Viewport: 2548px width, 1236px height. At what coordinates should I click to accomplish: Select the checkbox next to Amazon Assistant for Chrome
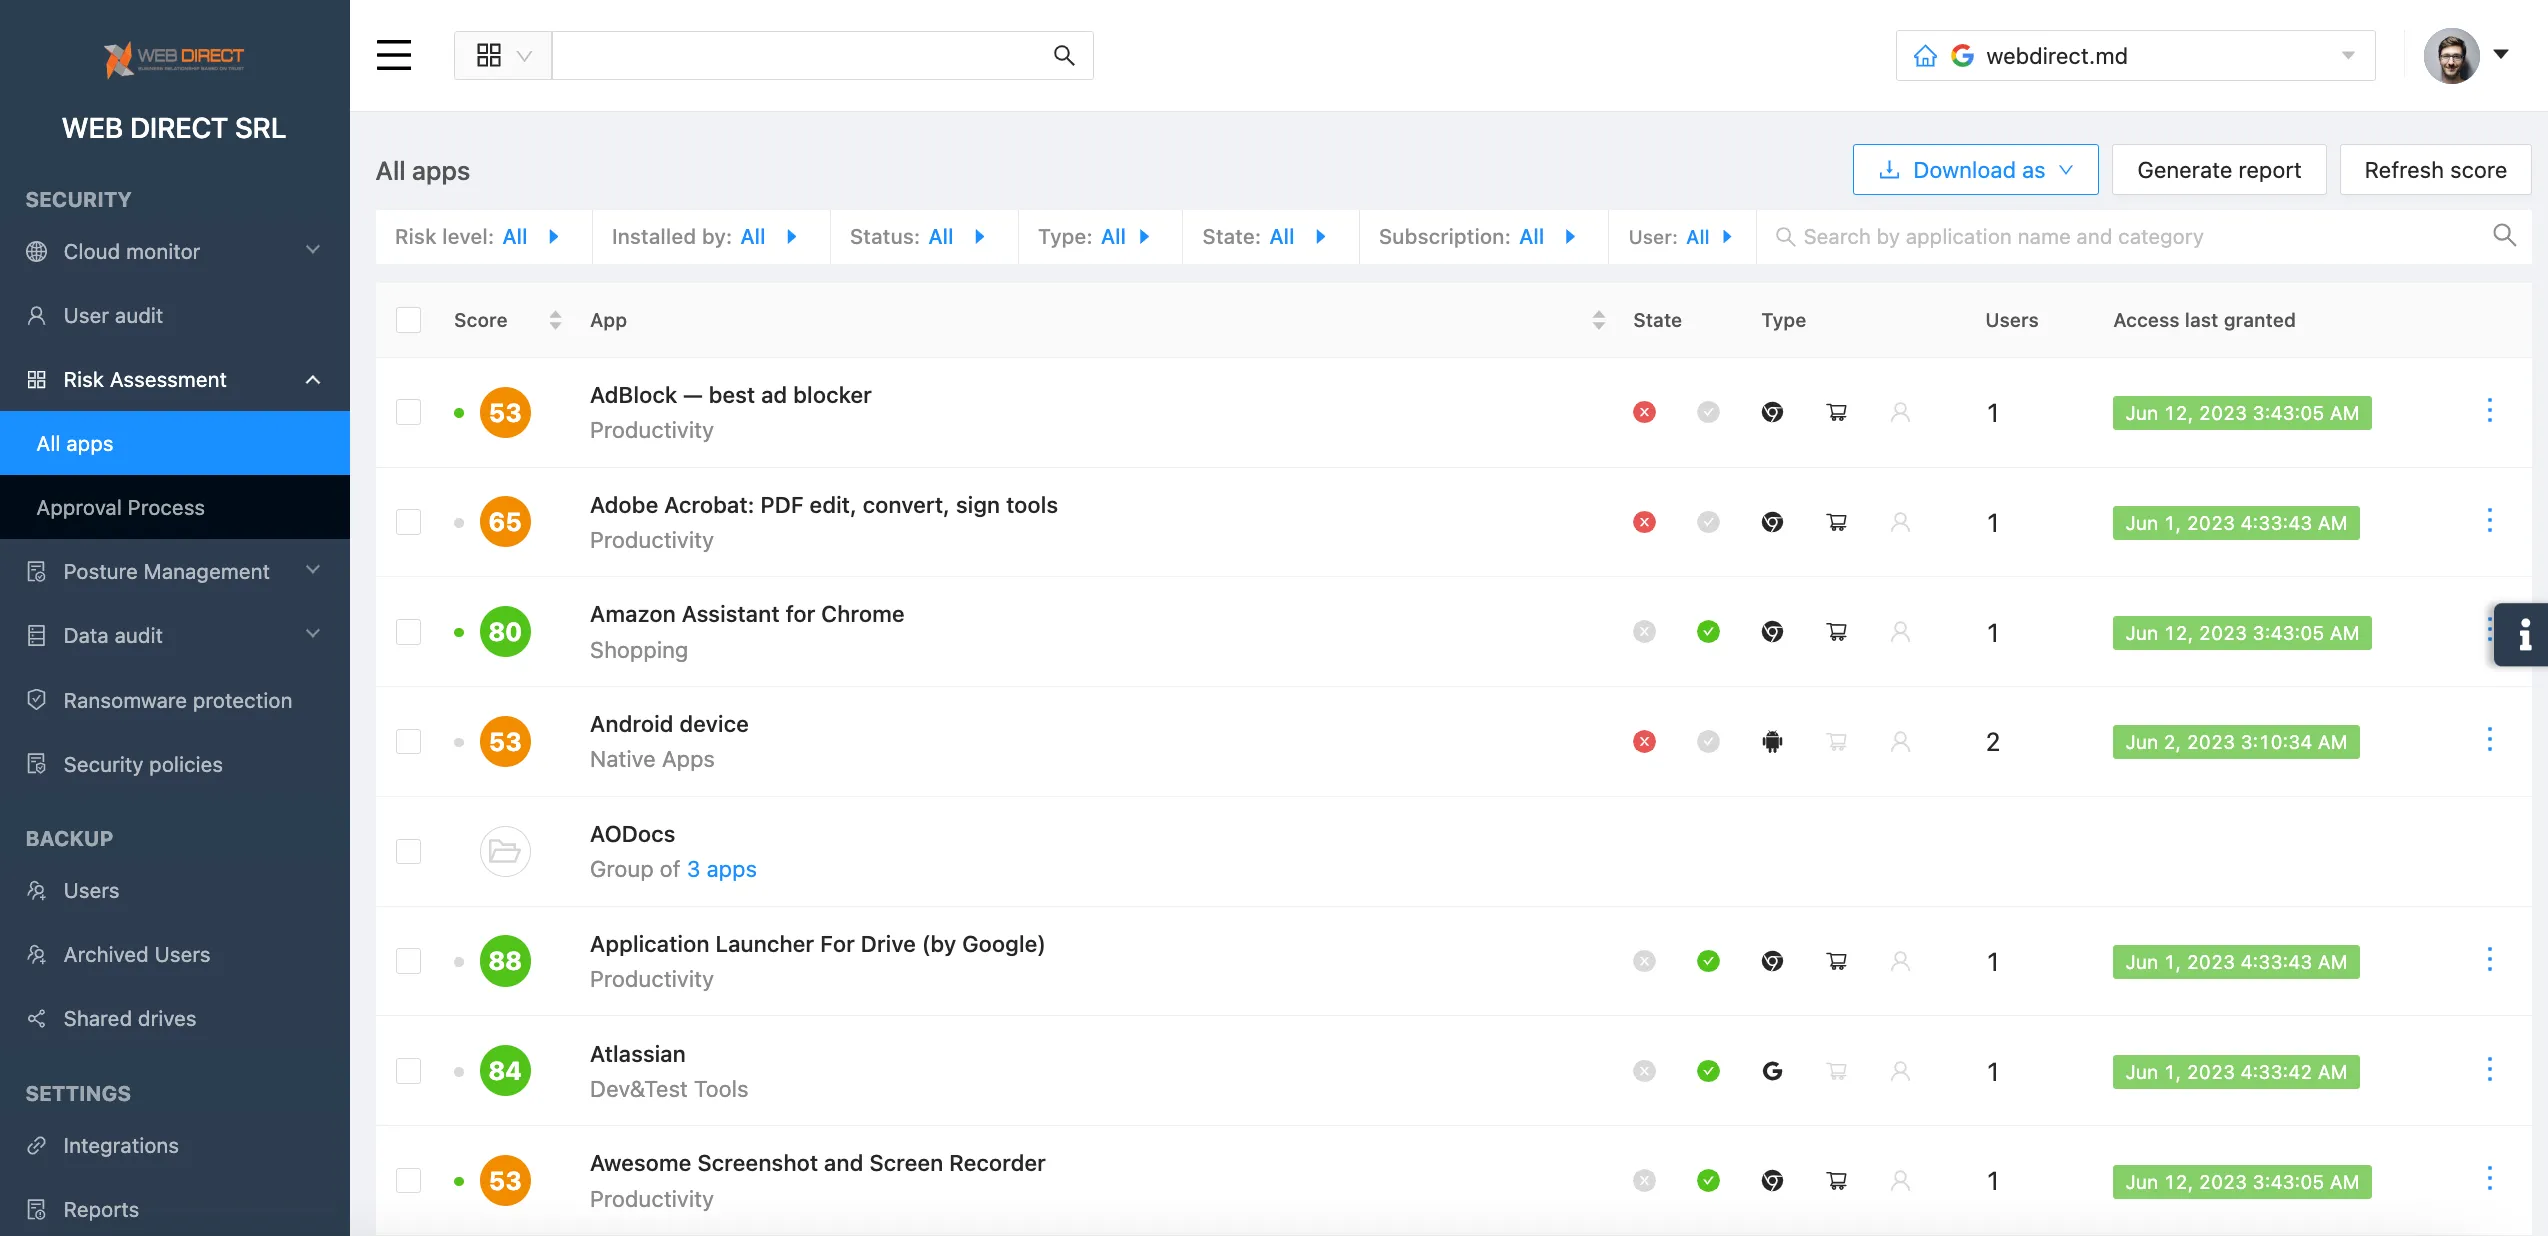(408, 632)
